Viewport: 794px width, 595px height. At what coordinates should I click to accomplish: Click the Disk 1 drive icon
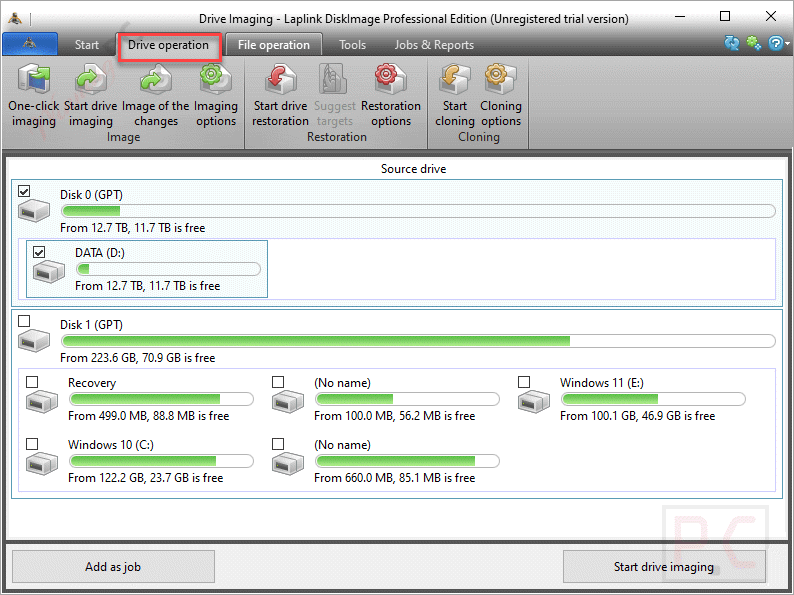tap(34, 341)
